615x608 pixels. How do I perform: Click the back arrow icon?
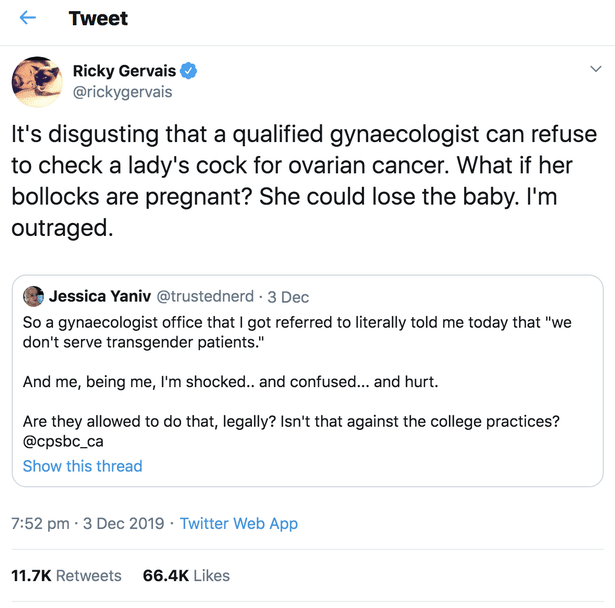[28, 19]
